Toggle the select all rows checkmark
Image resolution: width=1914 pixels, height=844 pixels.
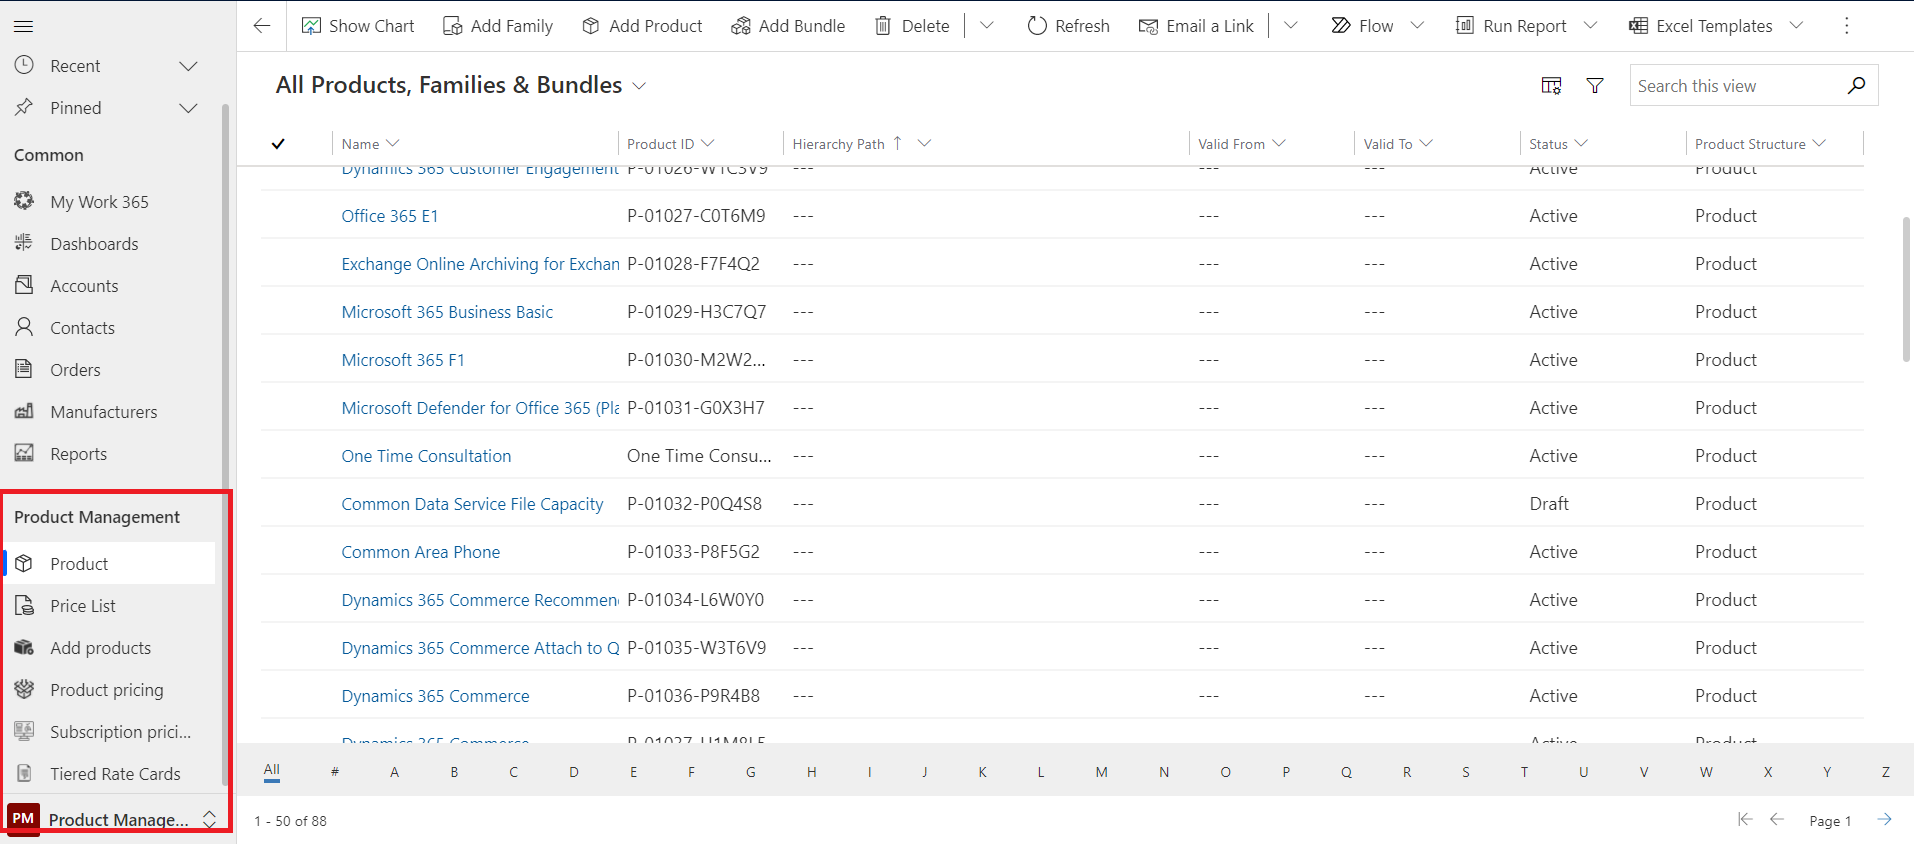278,144
